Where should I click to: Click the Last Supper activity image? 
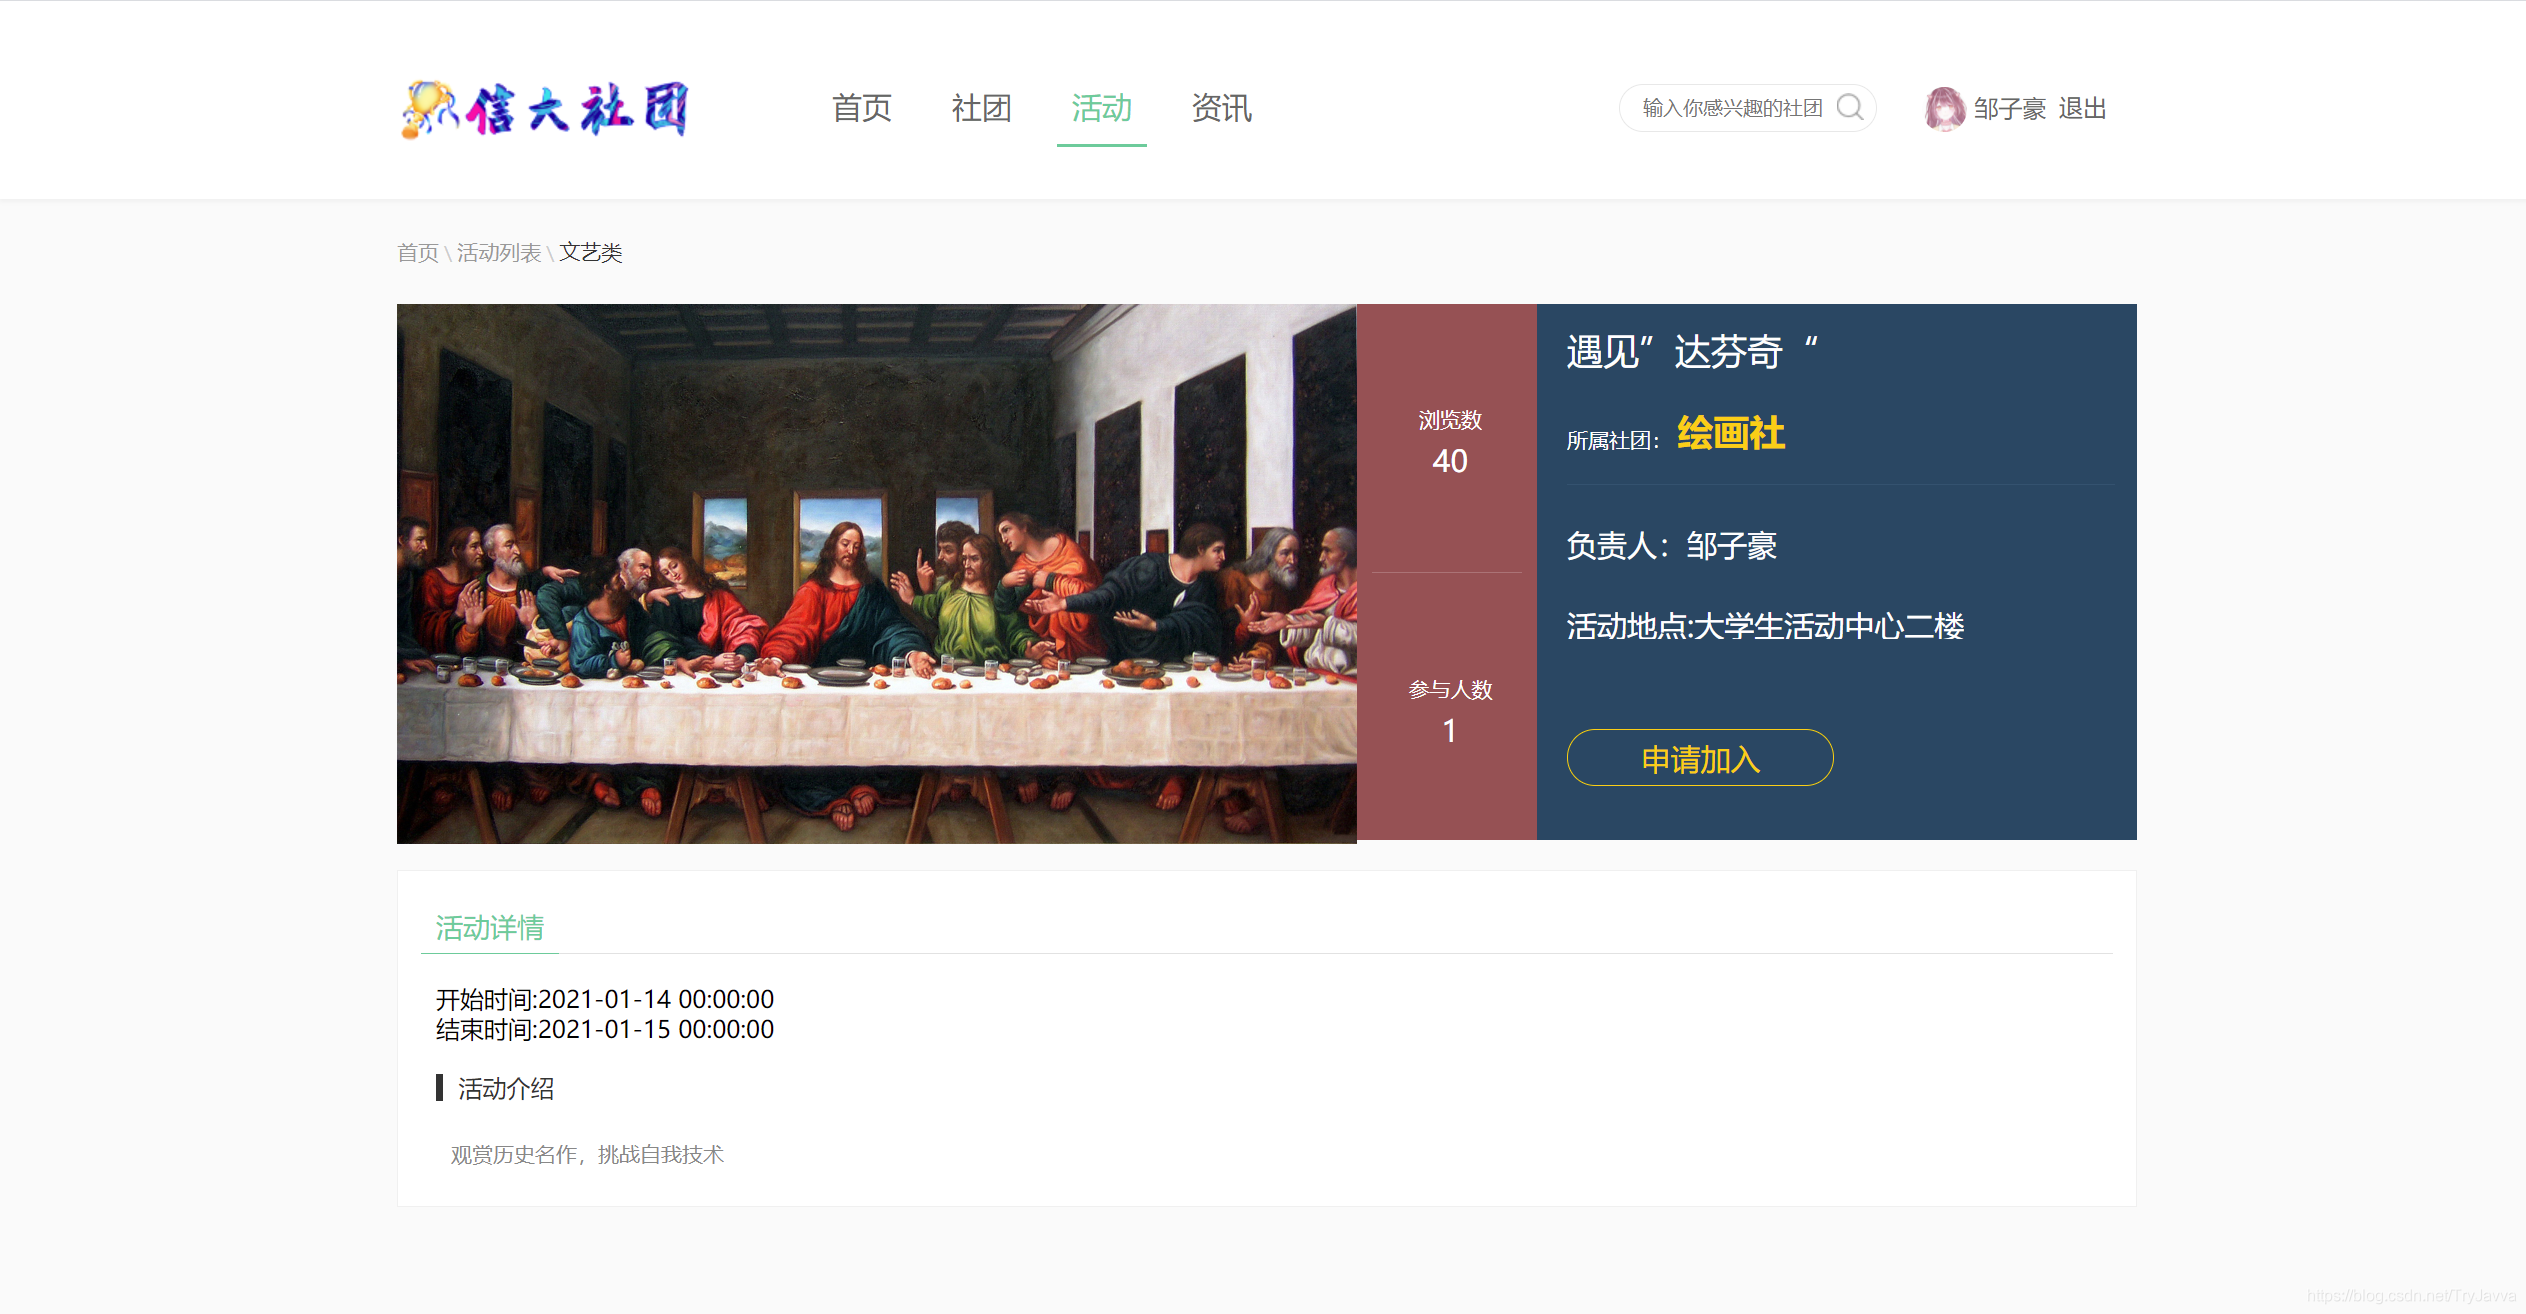point(877,573)
